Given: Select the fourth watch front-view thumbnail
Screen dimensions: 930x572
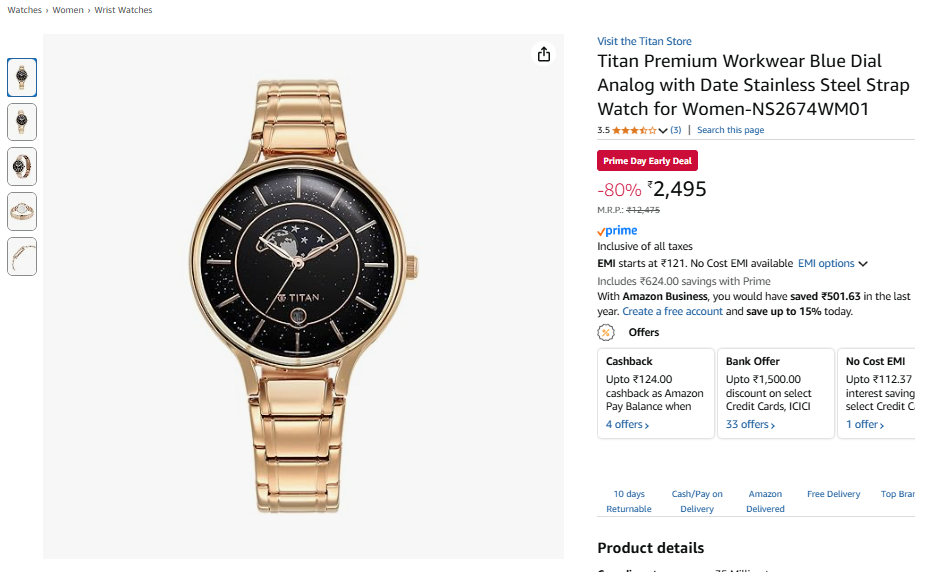Looking at the screenshot, I should (x=22, y=211).
